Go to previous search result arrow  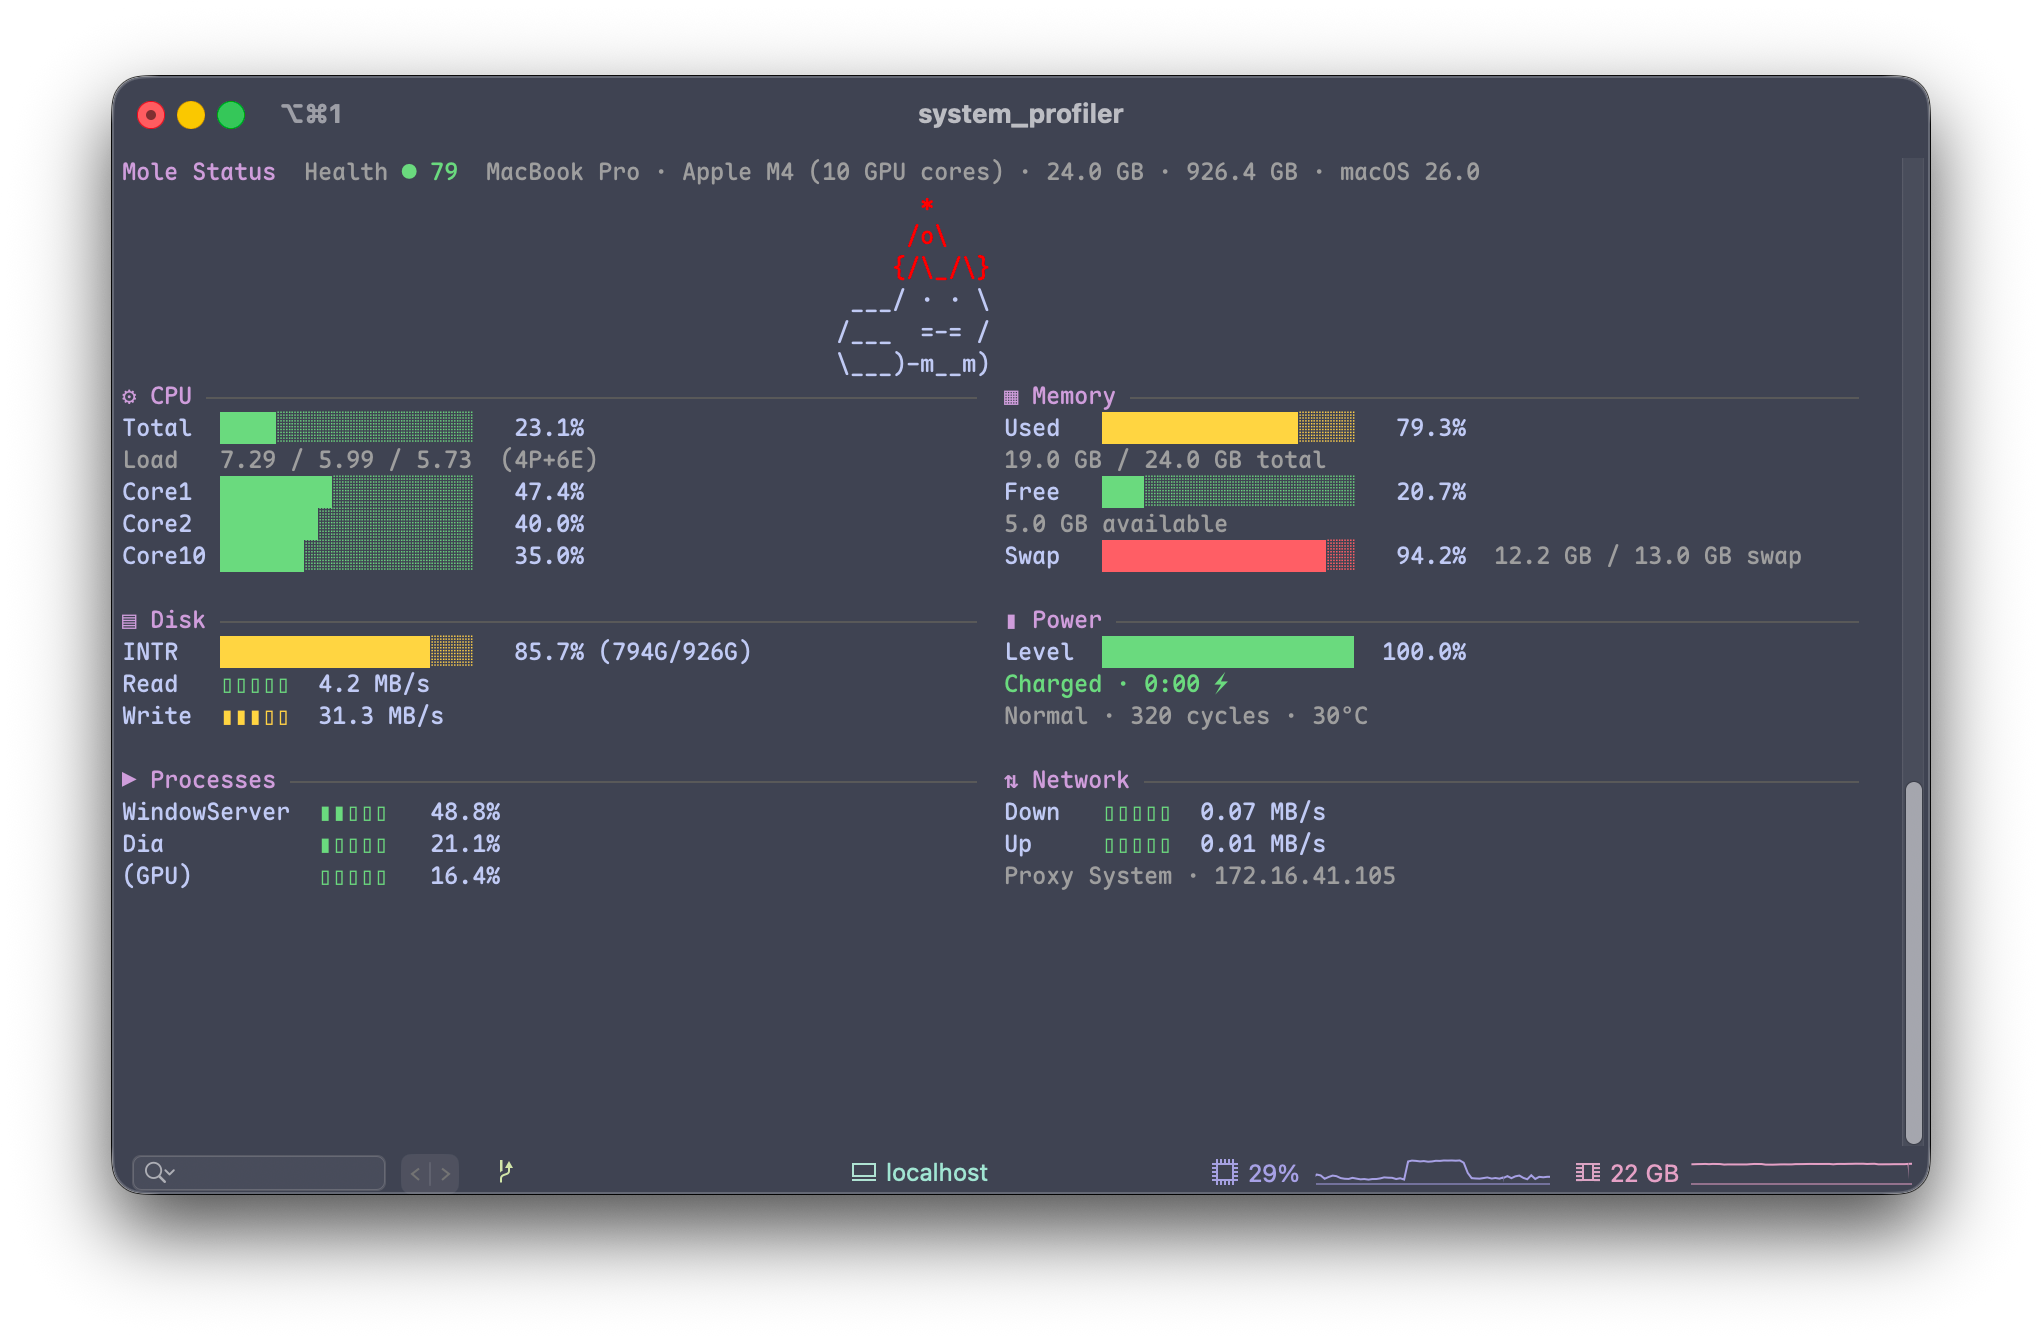(x=415, y=1173)
